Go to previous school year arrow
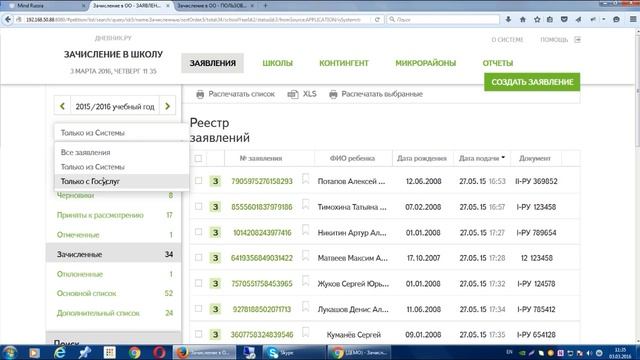Screen dimensions: 640x360 (62, 106)
